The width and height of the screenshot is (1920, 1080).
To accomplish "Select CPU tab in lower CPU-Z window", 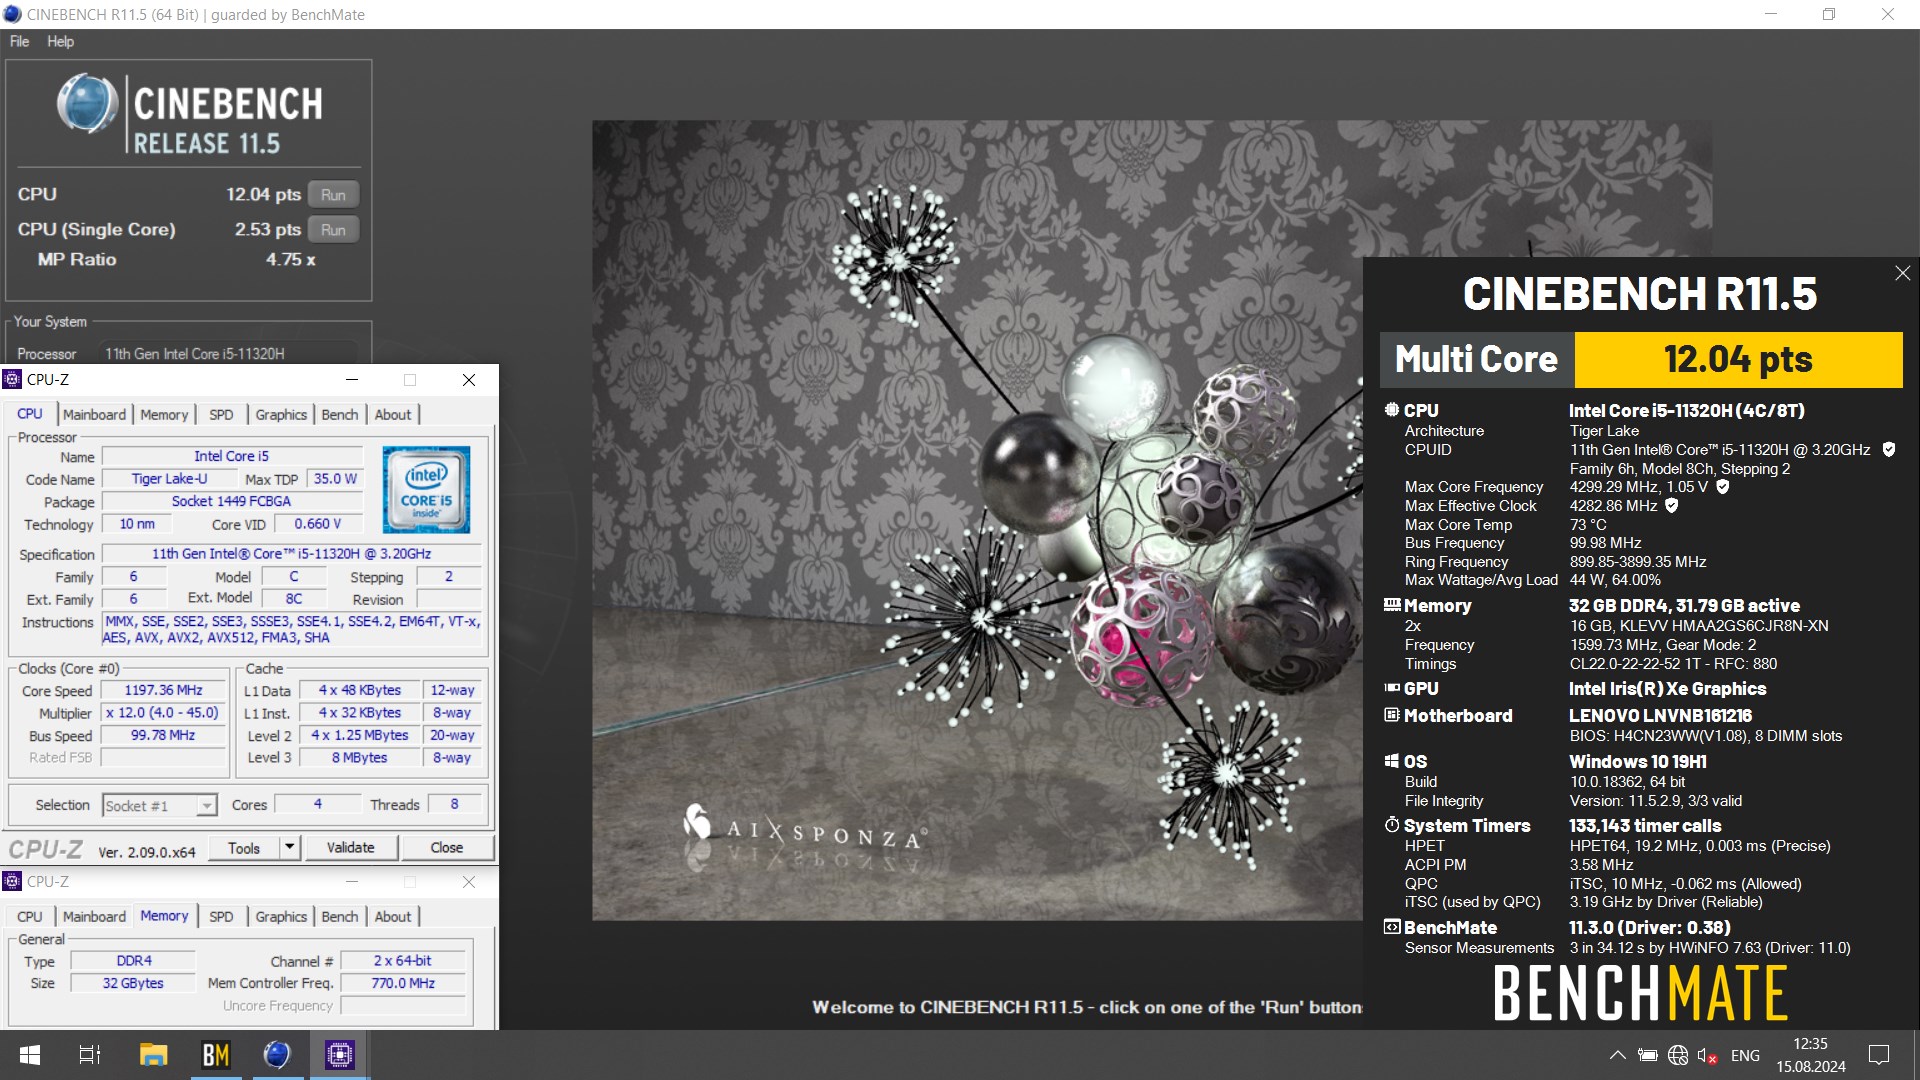I will [x=30, y=916].
